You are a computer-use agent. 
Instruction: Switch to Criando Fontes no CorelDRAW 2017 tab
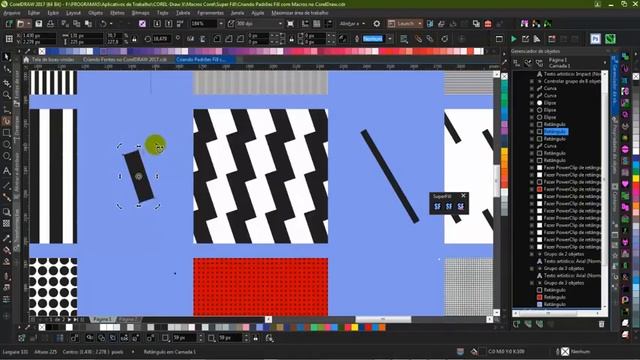pyautogui.click(x=125, y=60)
